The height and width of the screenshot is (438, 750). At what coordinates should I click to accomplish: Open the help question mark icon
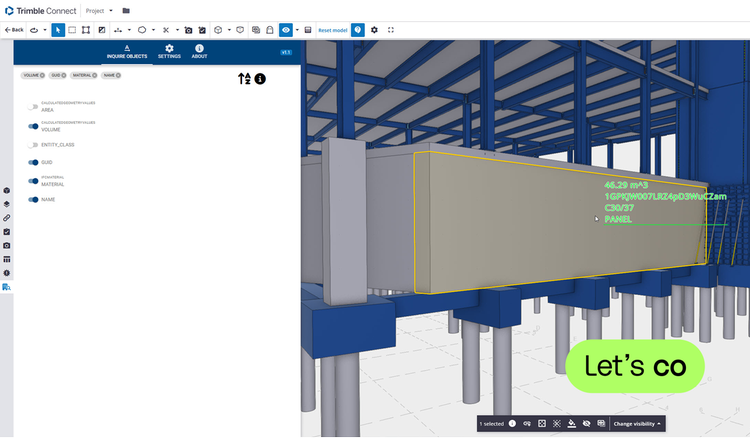(358, 30)
